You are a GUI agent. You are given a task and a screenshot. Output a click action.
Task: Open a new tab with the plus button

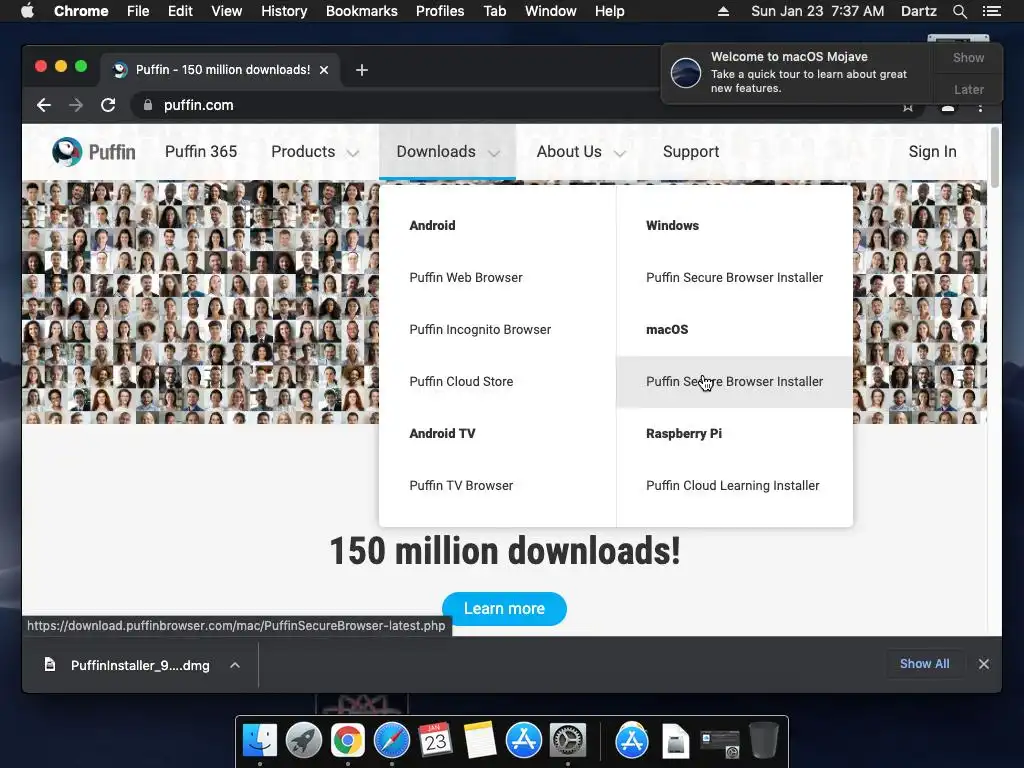tap(362, 70)
